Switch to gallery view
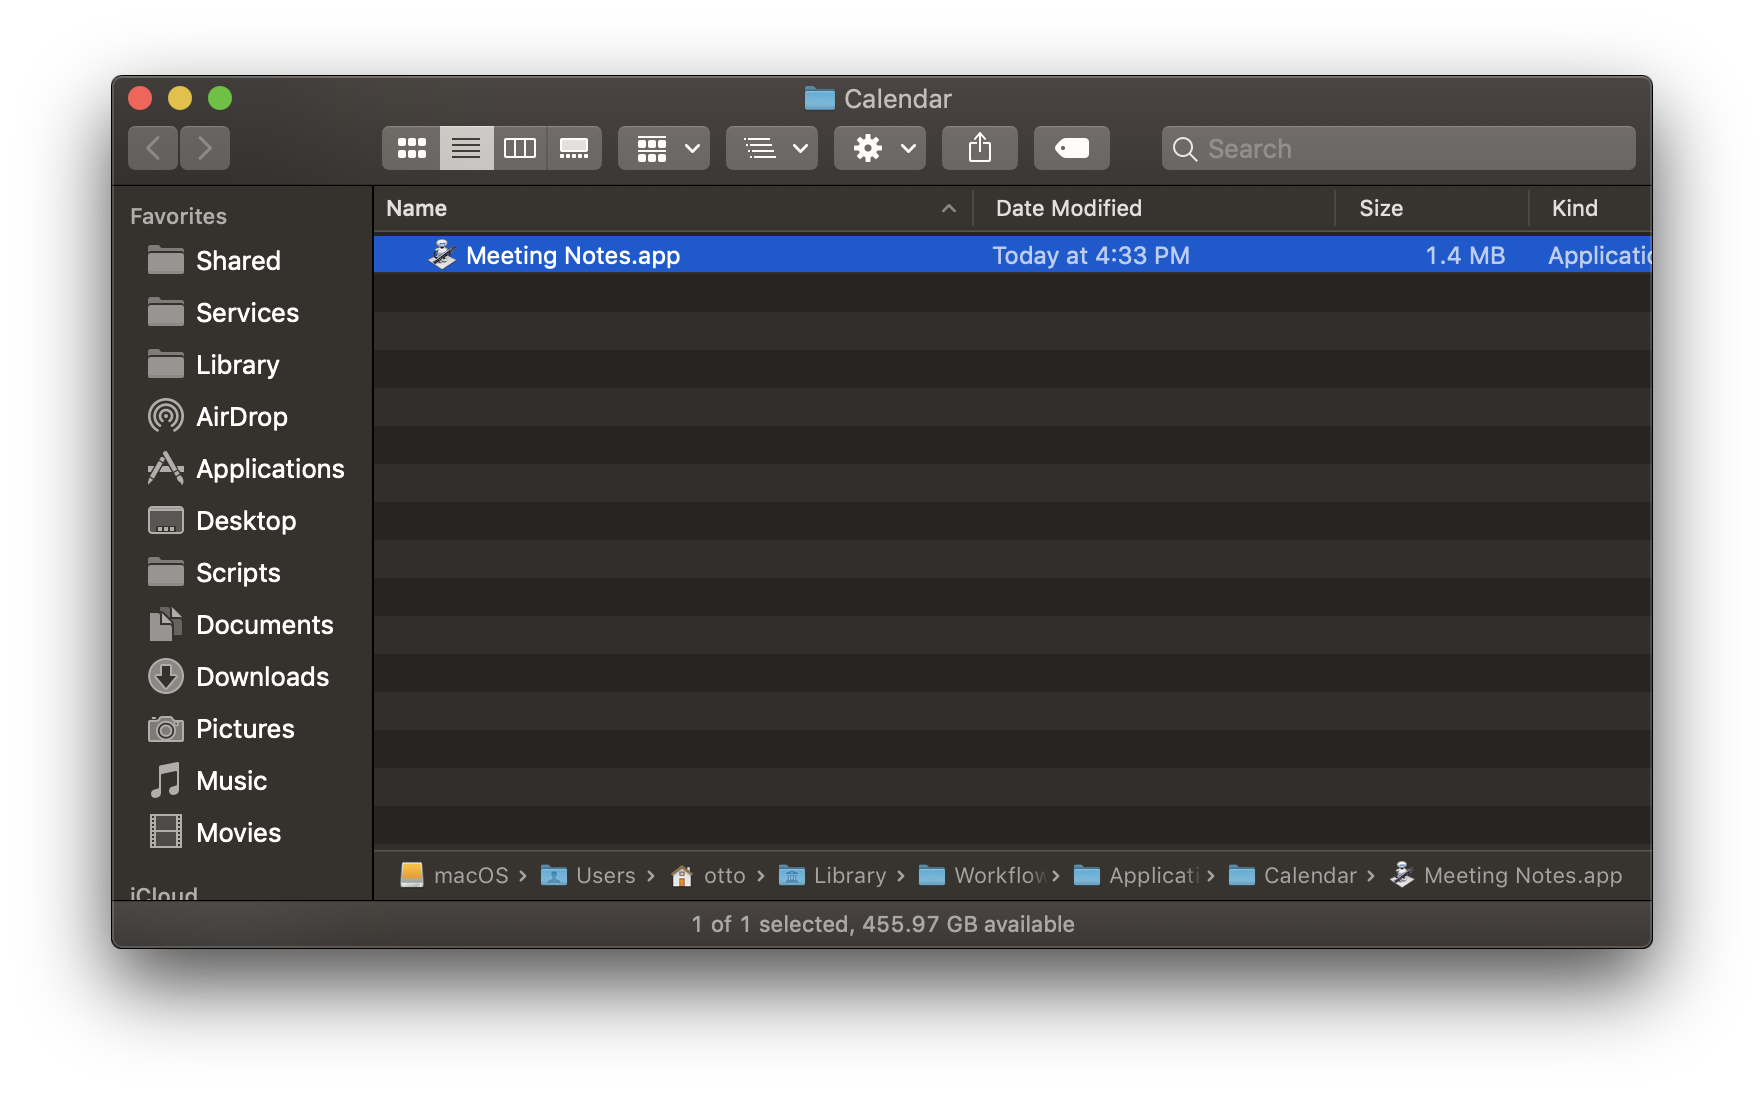Viewport: 1764px width, 1096px height. pyautogui.click(x=575, y=147)
